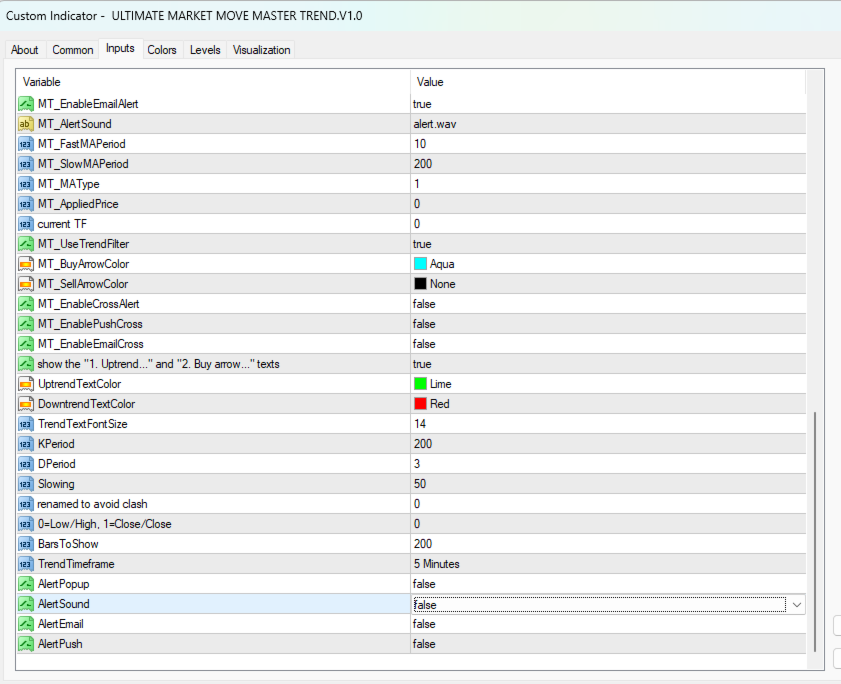This screenshot has width=841, height=684.
Task: Click the MT_EnableCrossAlert boolean icon
Action: click(x=26, y=304)
